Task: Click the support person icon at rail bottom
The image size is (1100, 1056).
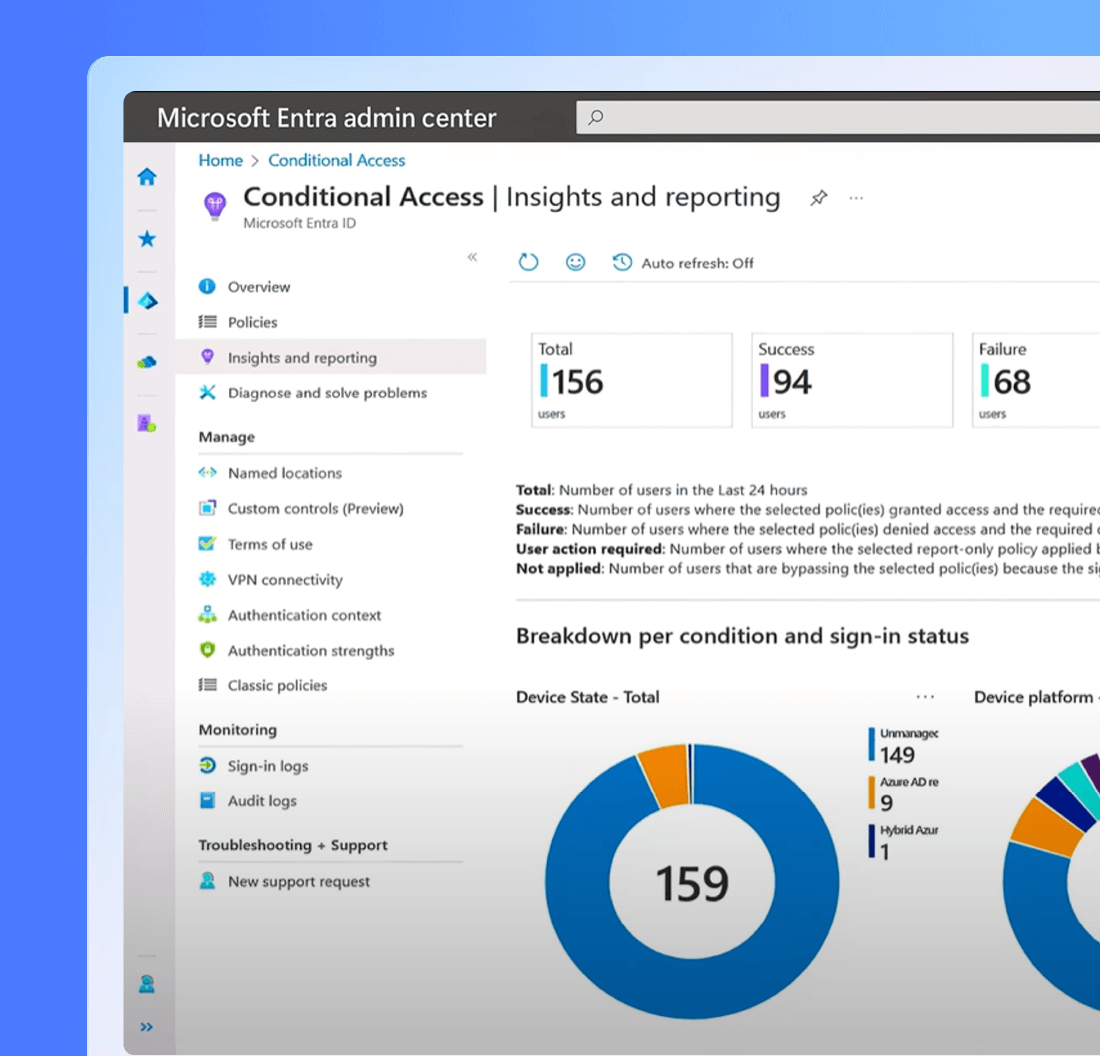Action: pos(147,984)
